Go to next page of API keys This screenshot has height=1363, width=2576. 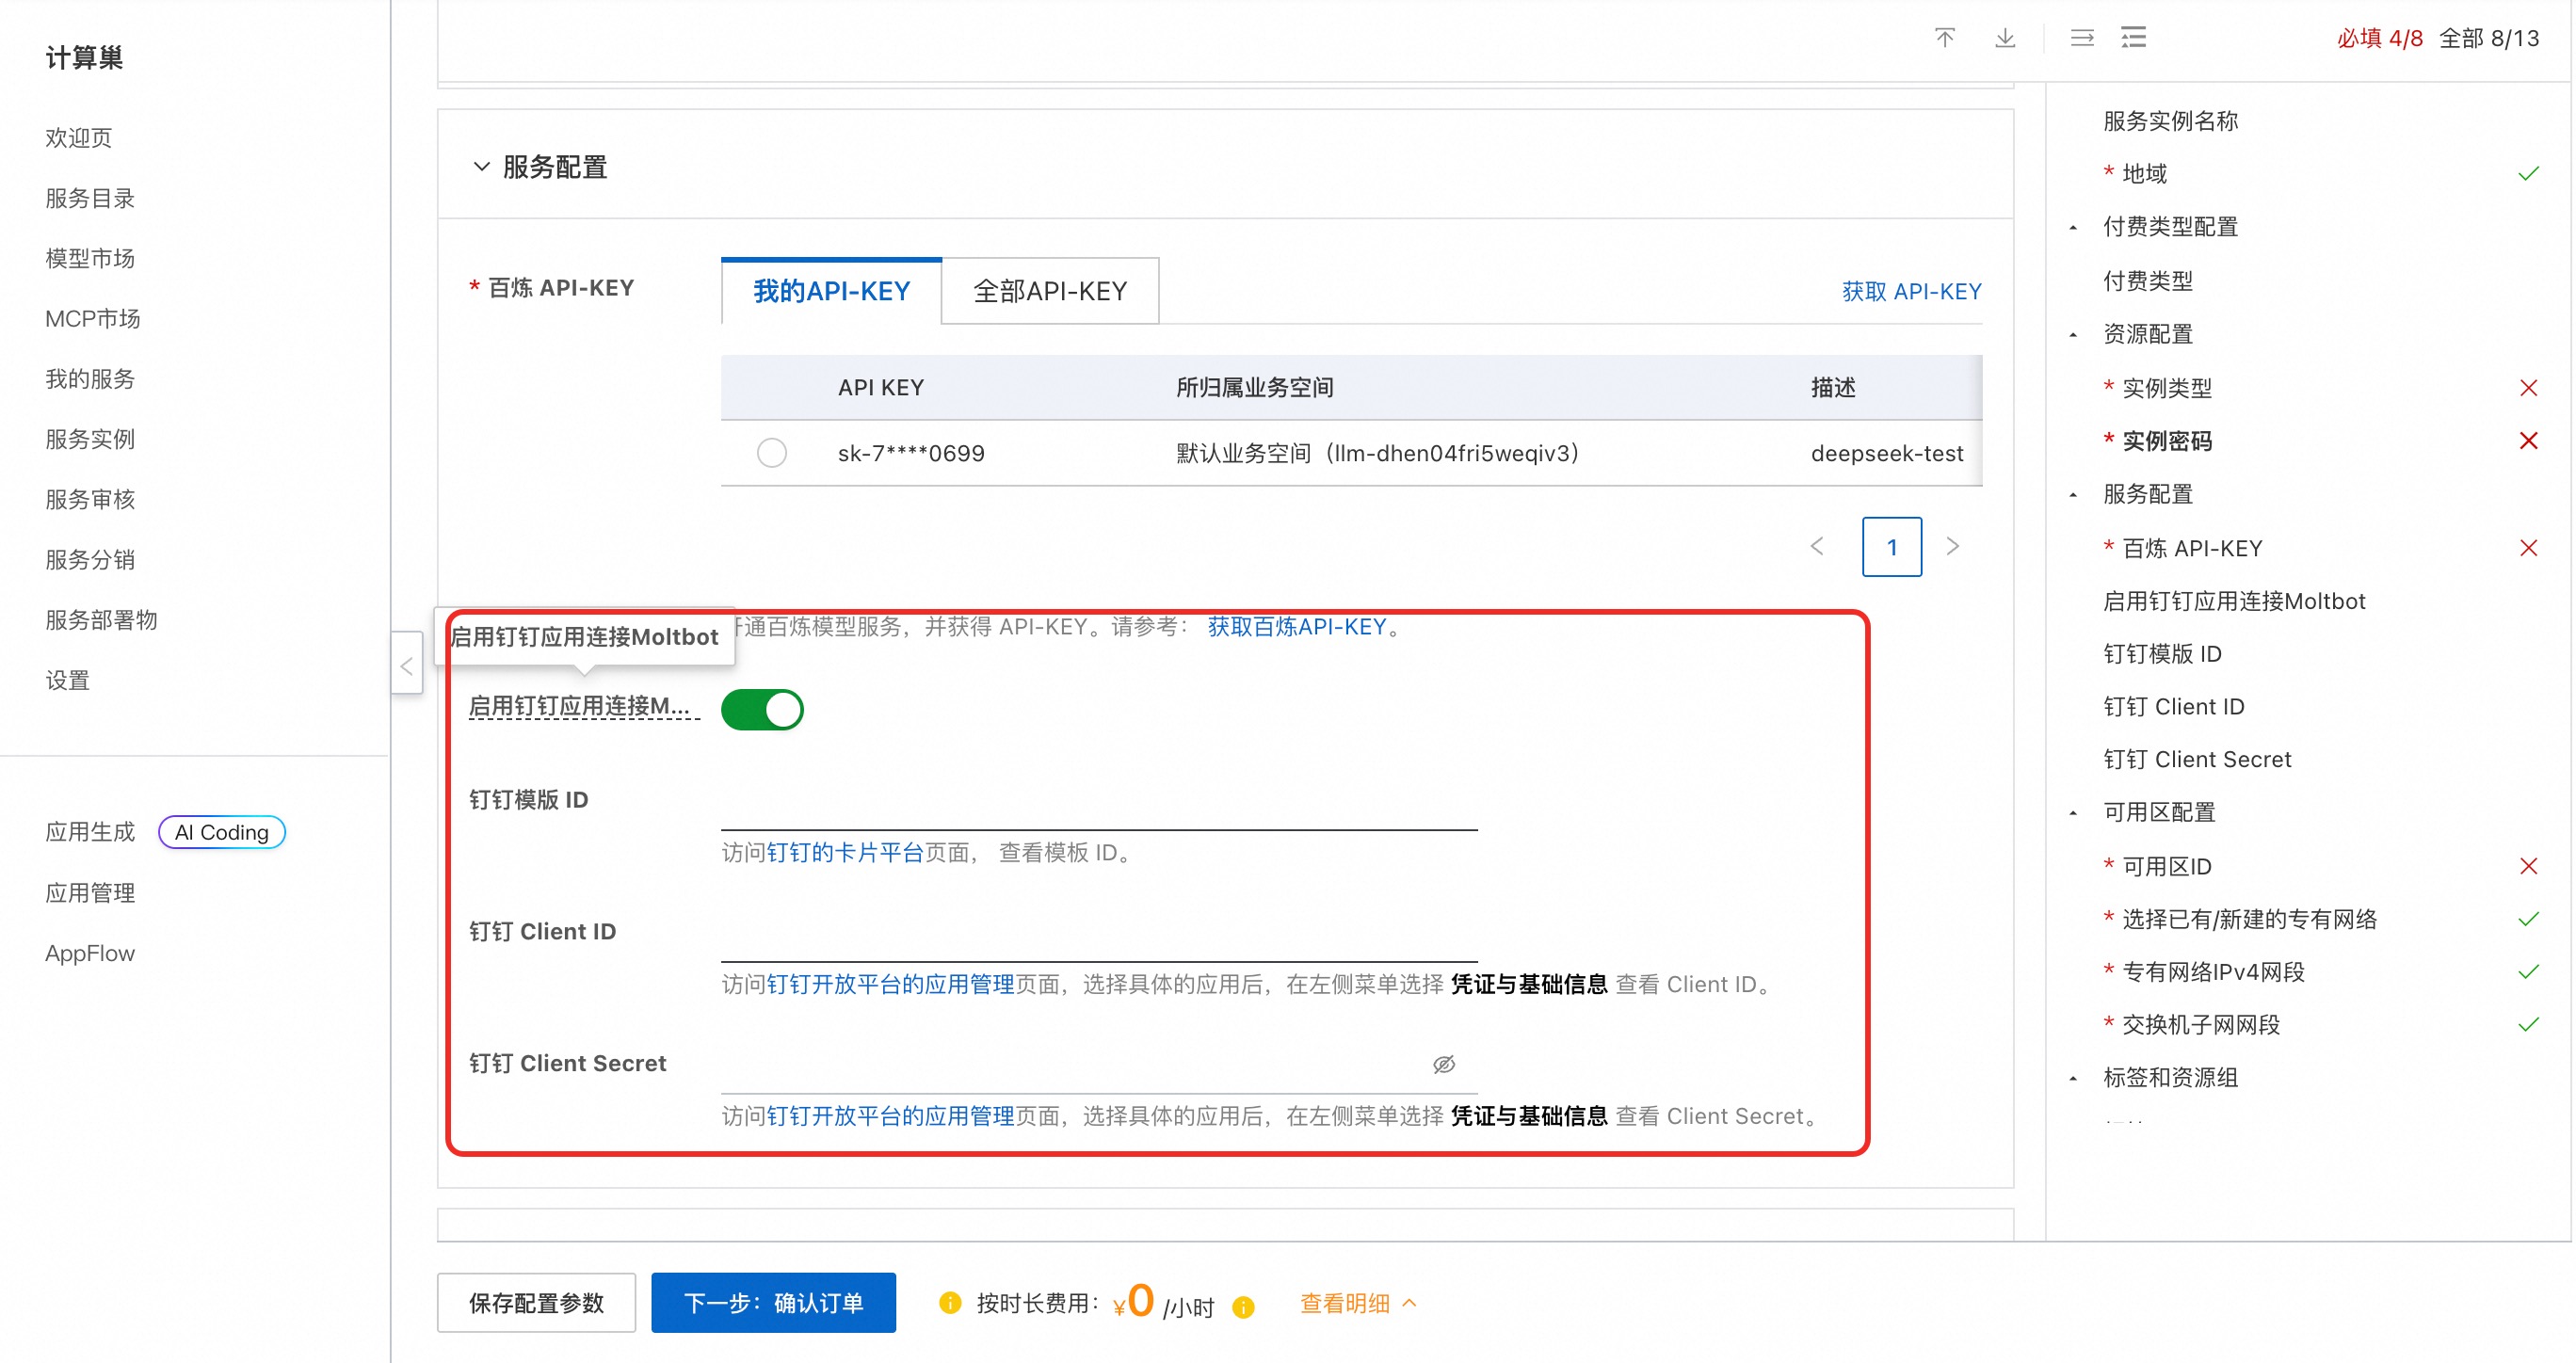coord(1952,546)
